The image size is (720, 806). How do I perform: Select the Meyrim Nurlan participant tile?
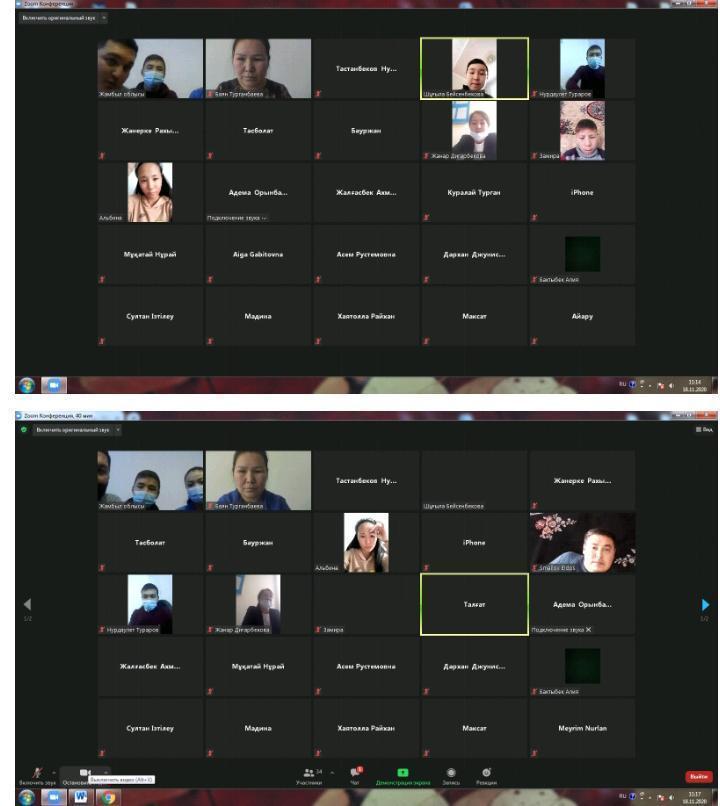tap(582, 727)
